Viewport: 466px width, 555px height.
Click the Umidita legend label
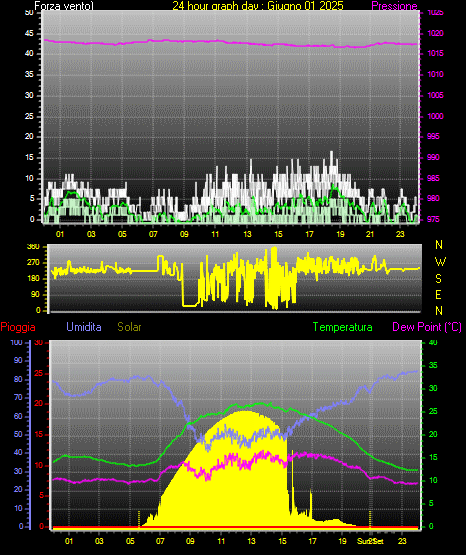point(84,327)
